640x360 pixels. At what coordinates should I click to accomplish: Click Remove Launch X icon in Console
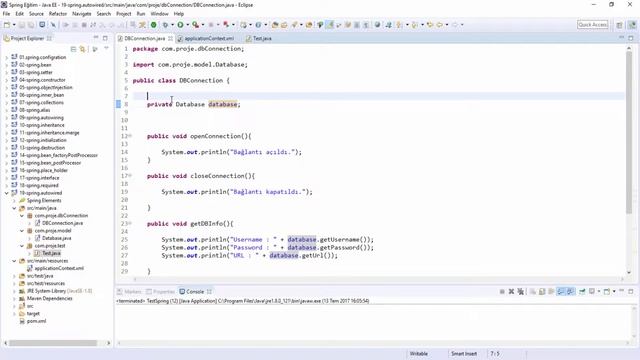pos(511,291)
